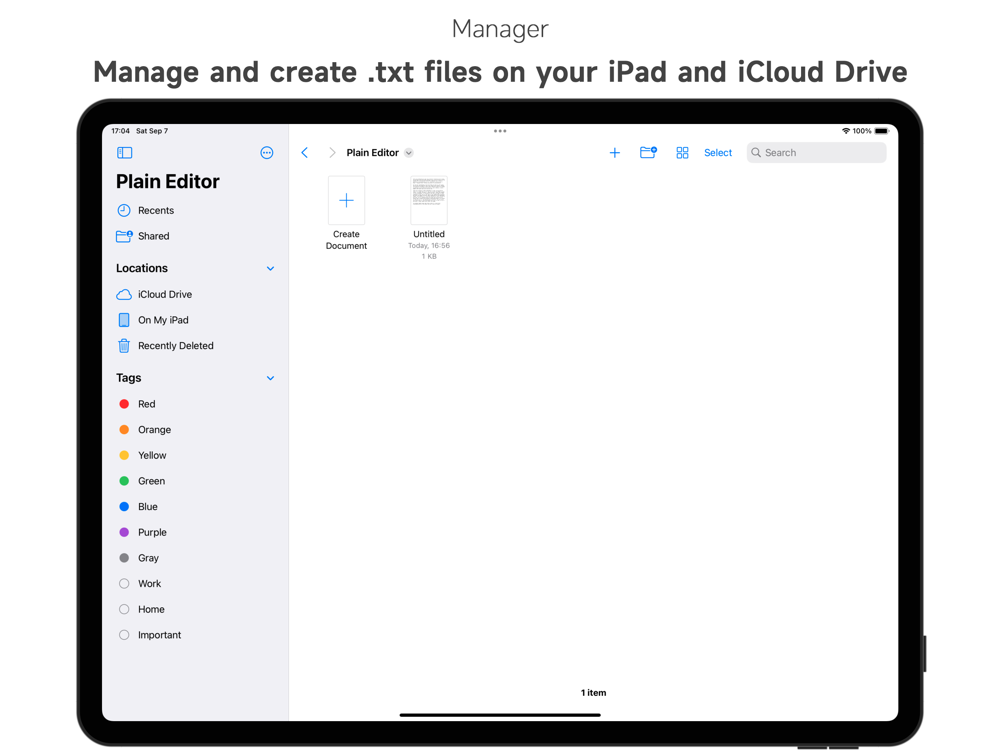This screenshot has width=1000, height=750.
Task: Click the '1 KB' file size text
Action: (429, 256)
